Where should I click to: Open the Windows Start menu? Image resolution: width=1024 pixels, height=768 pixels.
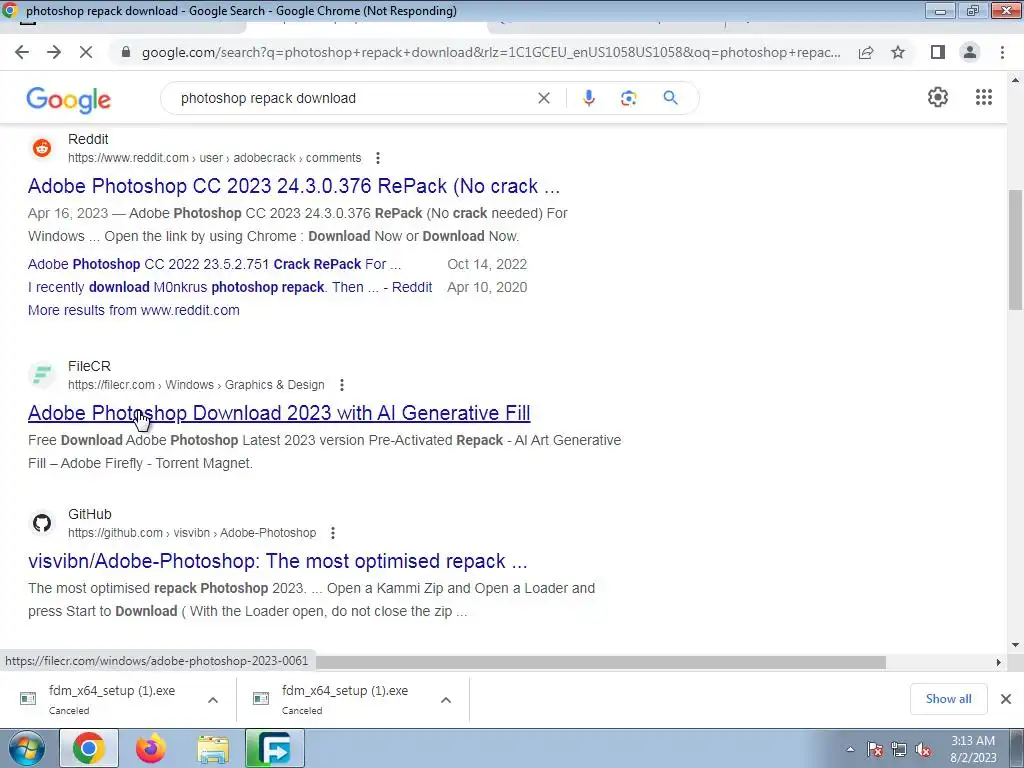[x=26, y=748]
